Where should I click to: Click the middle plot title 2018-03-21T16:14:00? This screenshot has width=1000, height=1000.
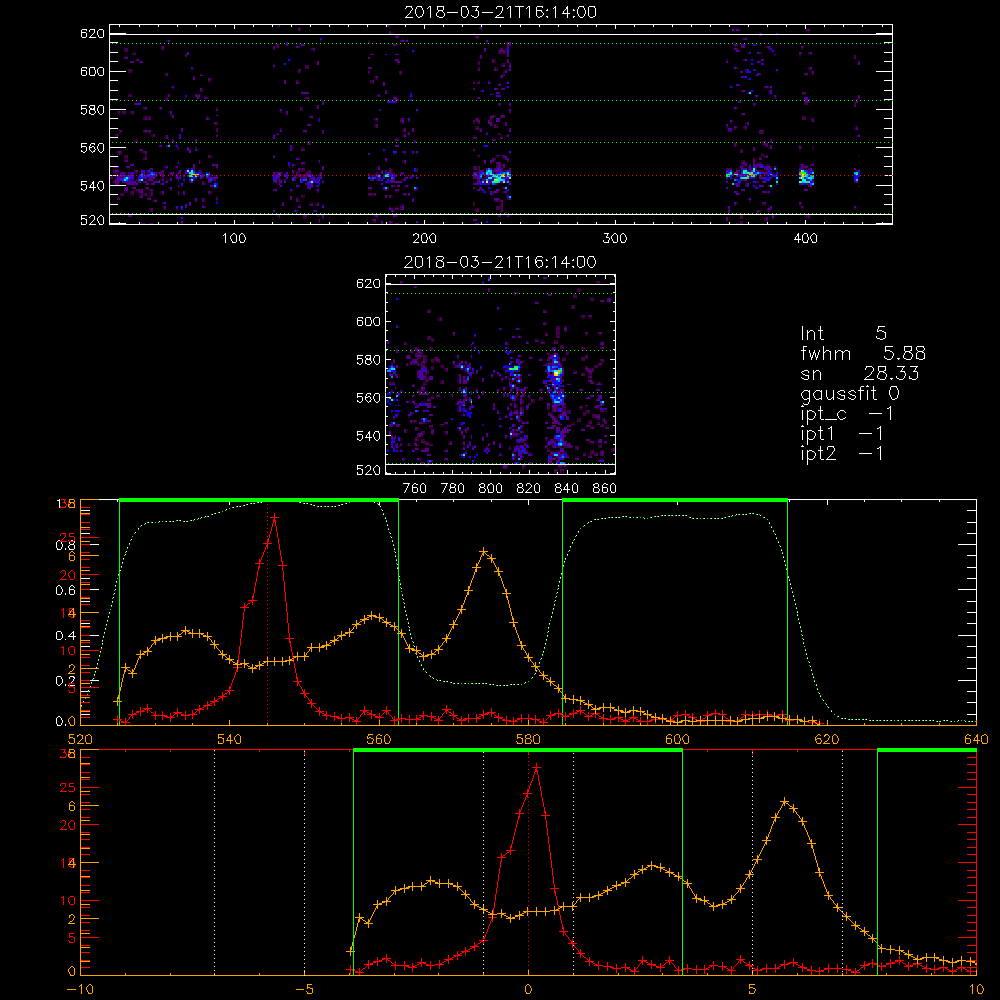[500, 262]
